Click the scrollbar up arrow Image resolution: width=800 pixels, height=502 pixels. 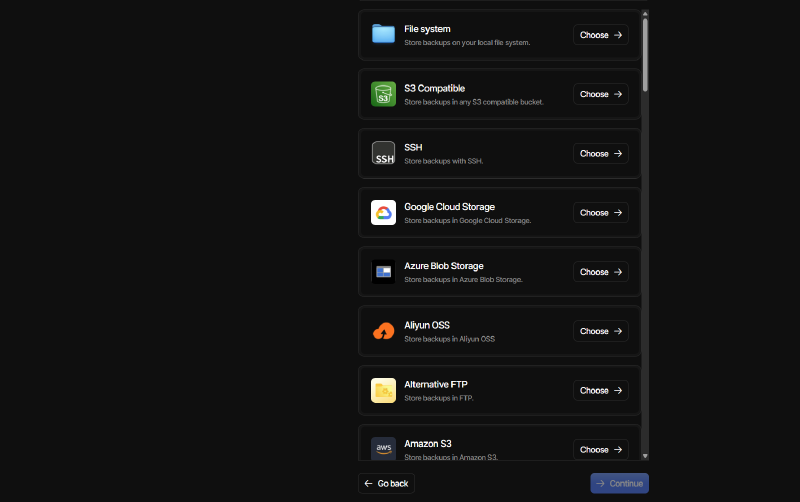(x=645, y=14)
